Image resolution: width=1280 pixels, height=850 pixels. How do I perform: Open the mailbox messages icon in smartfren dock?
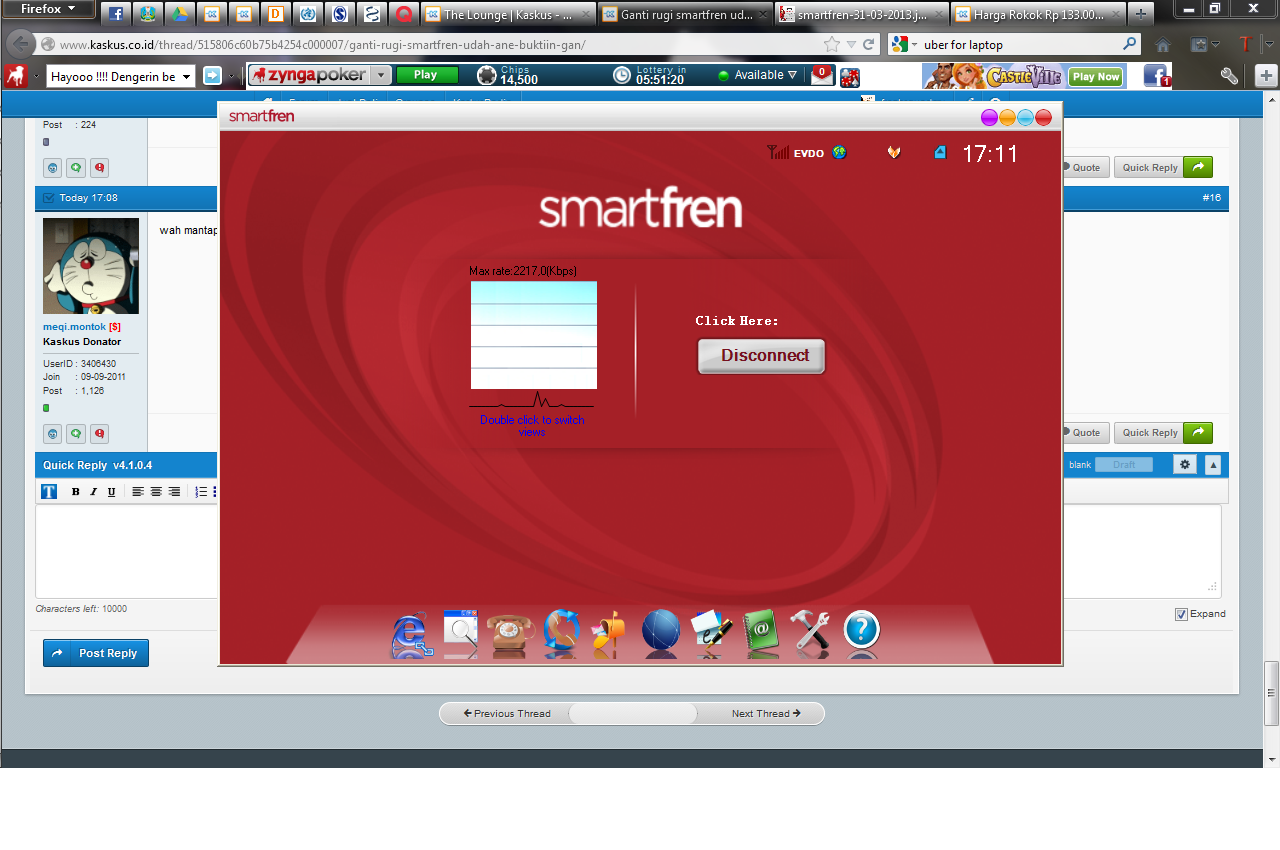(609, 633)
